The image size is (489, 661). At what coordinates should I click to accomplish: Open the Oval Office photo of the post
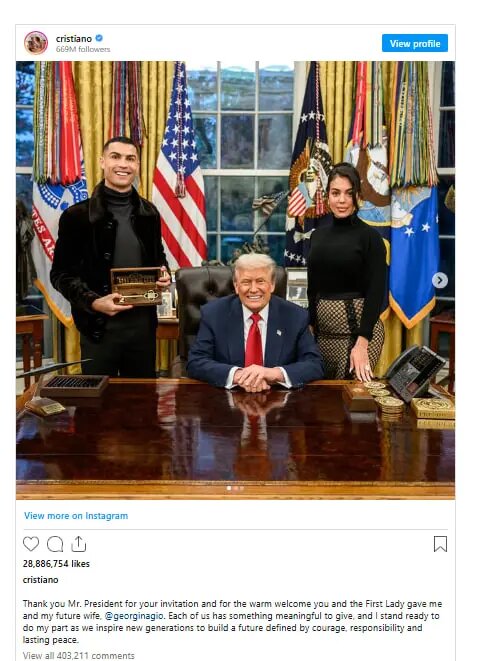click(235, 280)
